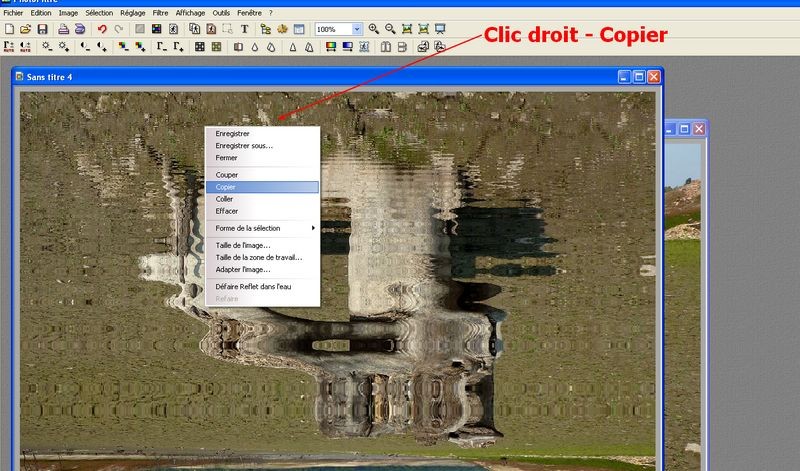Open the Réglage menu
Screen dimensions: 800x471
[131, 13]
